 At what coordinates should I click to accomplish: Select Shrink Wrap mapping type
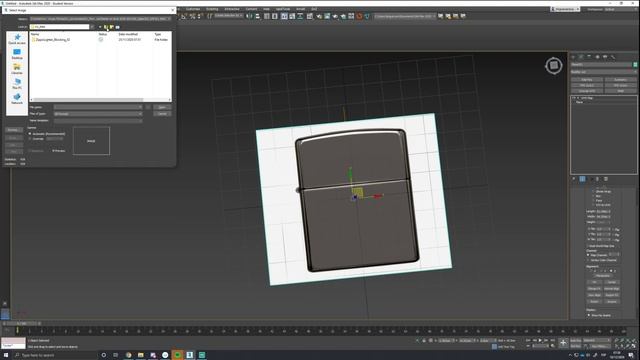pyautogui.click(x=602, y=191)
